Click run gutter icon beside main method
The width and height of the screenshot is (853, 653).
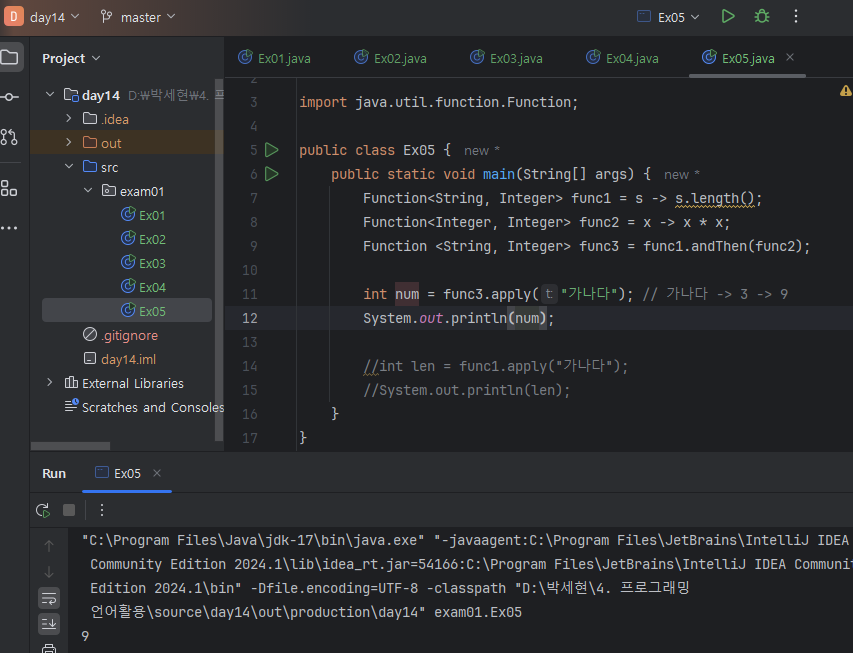pyautogui.click(x=271, y=174)
